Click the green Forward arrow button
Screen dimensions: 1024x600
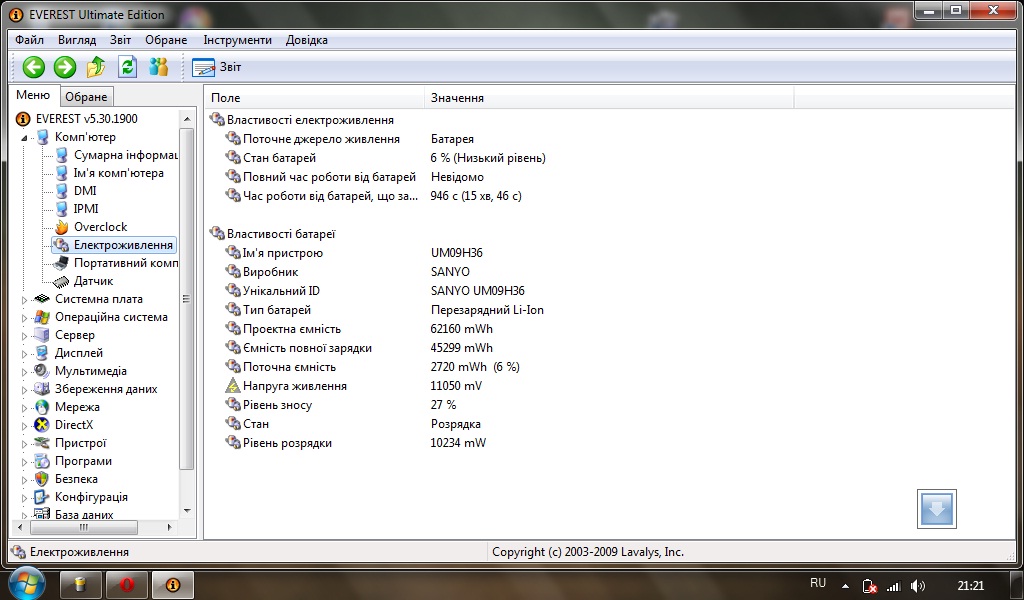pyautogui.click(x=65, y=67)
